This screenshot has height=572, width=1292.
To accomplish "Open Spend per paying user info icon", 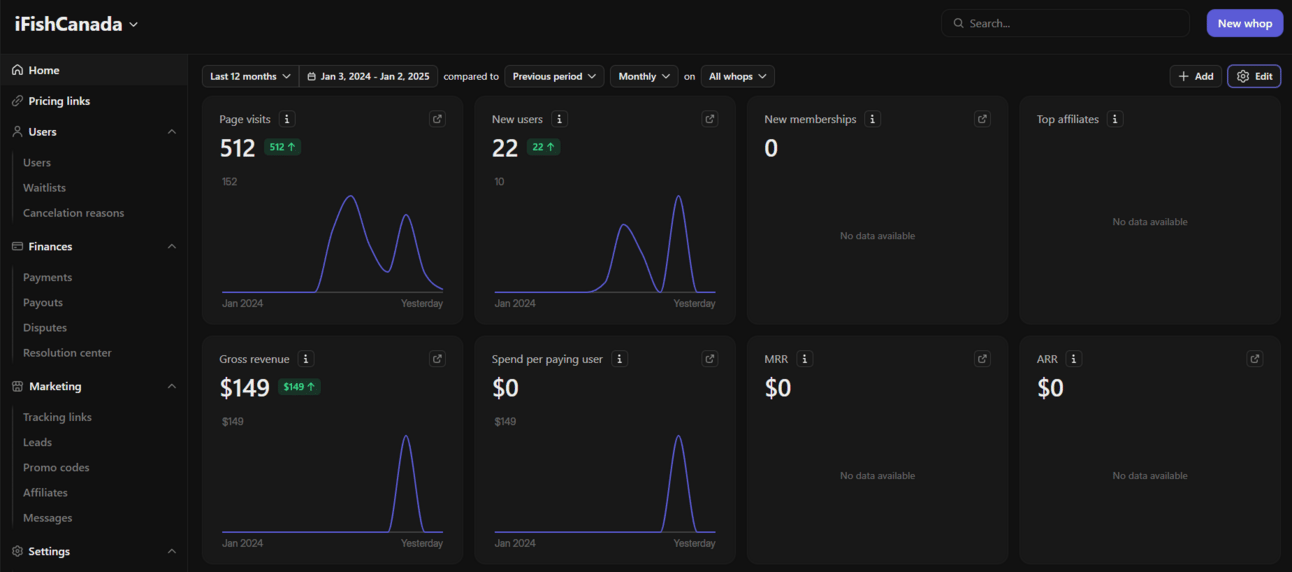I will coord(619,359).
